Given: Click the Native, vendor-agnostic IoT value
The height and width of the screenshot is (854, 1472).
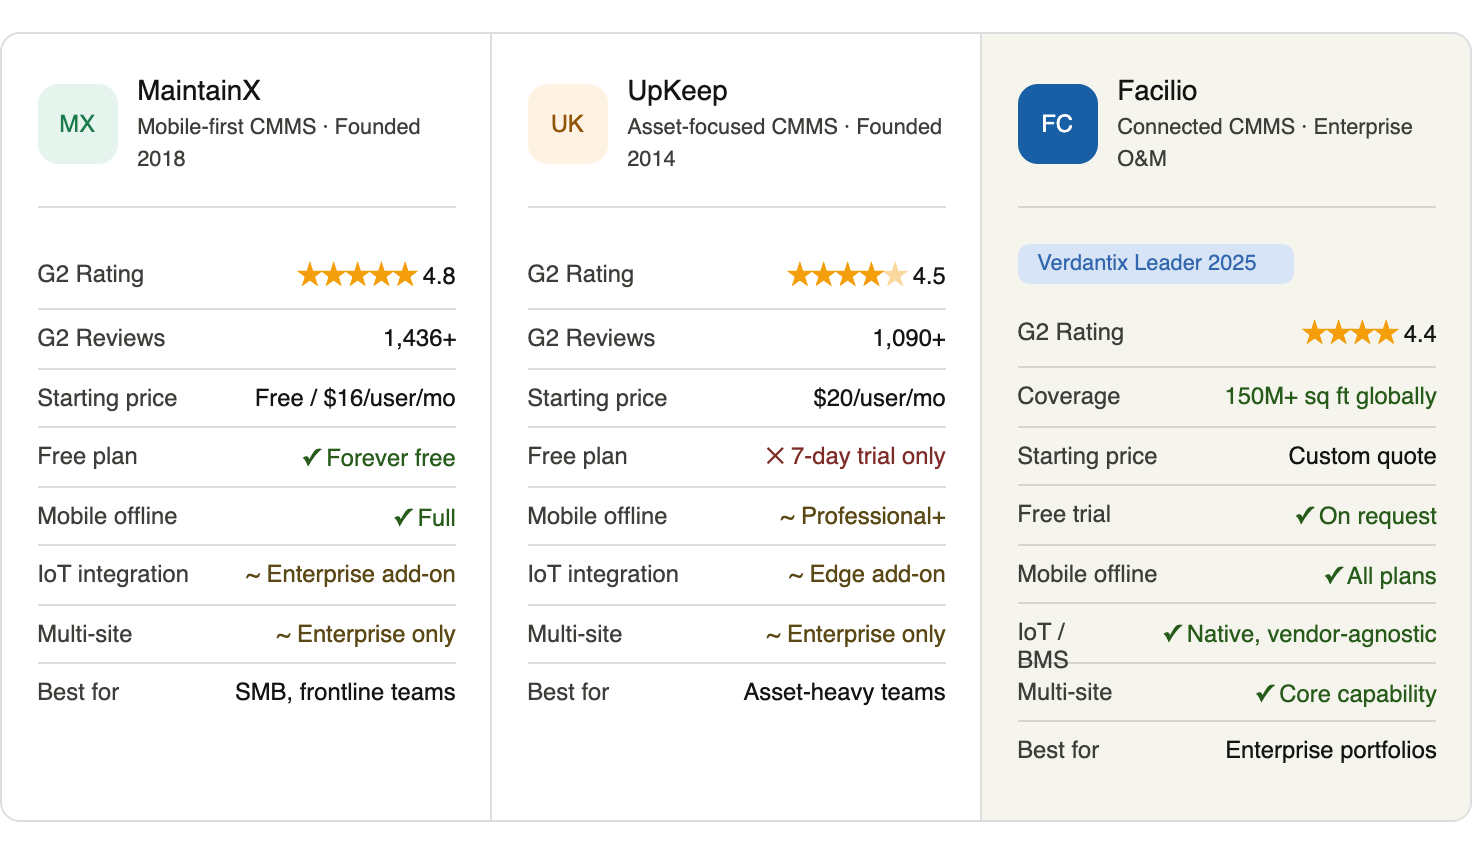Looking at the screenshot, I should (1300, 634).
